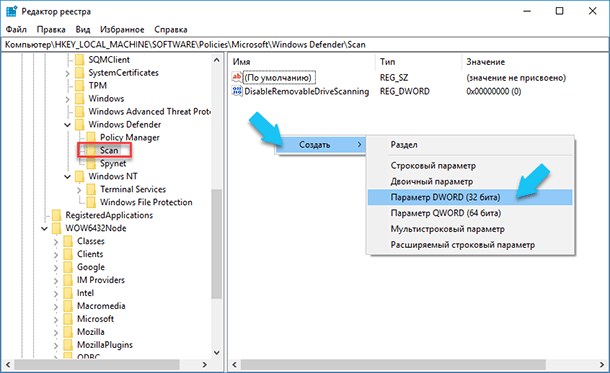610x373 pixels.
Task: Click the SQMClient folder icon
Action: [80, 60]
